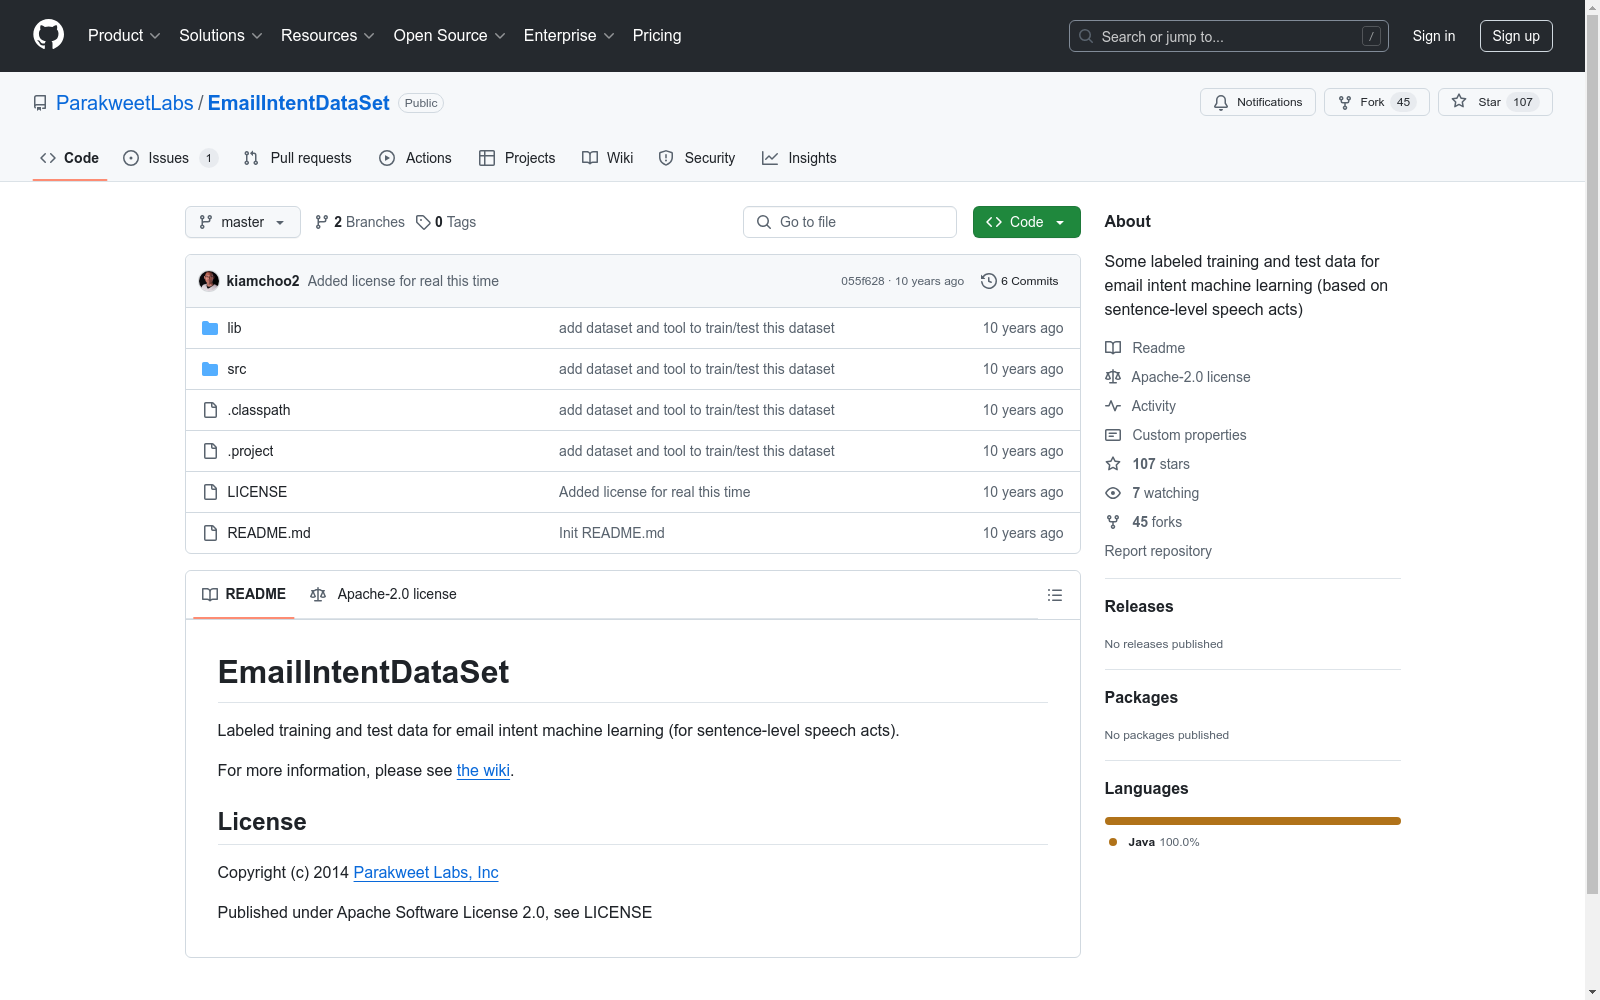This screenshot has height=1000, width=1600.
Task: Expand the Enterprise menu
Action: pos(569,35)
